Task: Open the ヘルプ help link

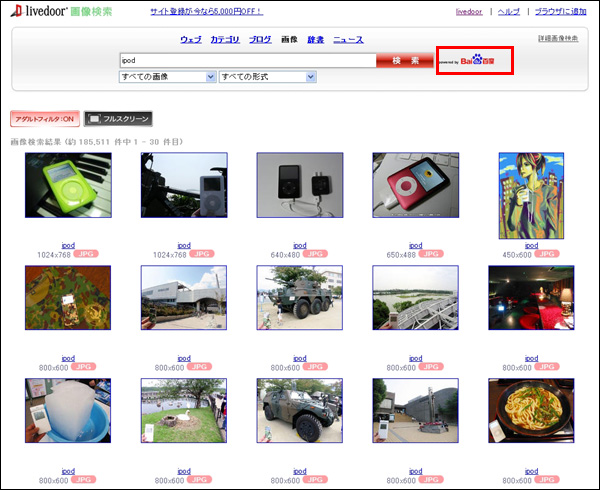Action: coord(509,11)
